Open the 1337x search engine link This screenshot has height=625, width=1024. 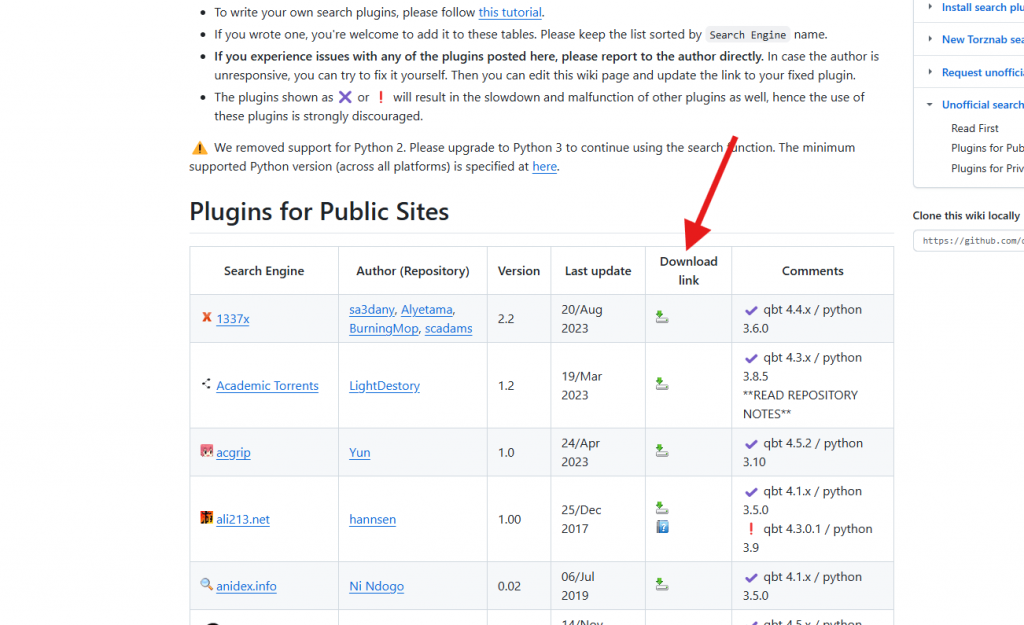233,319
